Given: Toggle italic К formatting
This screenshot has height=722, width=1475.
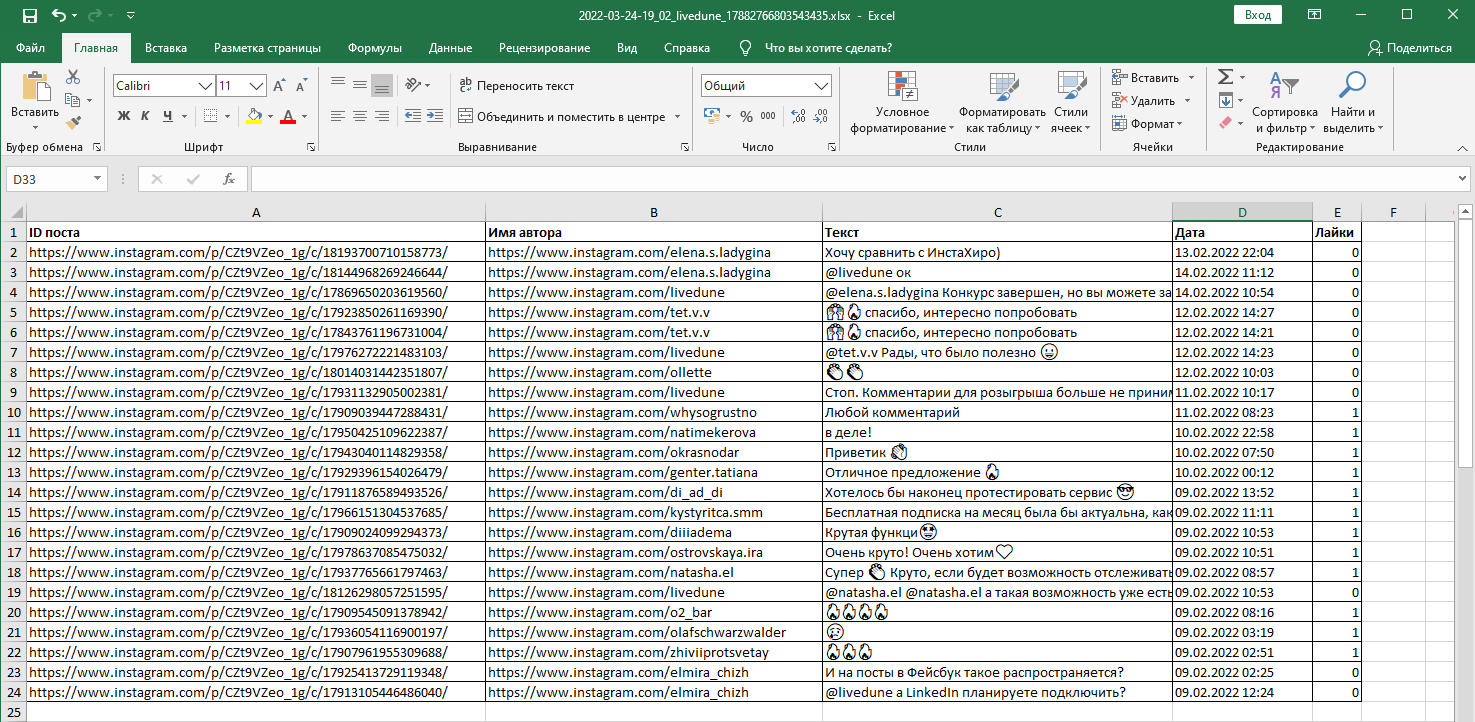Looking at the screenshot, I should click(146, 116).
